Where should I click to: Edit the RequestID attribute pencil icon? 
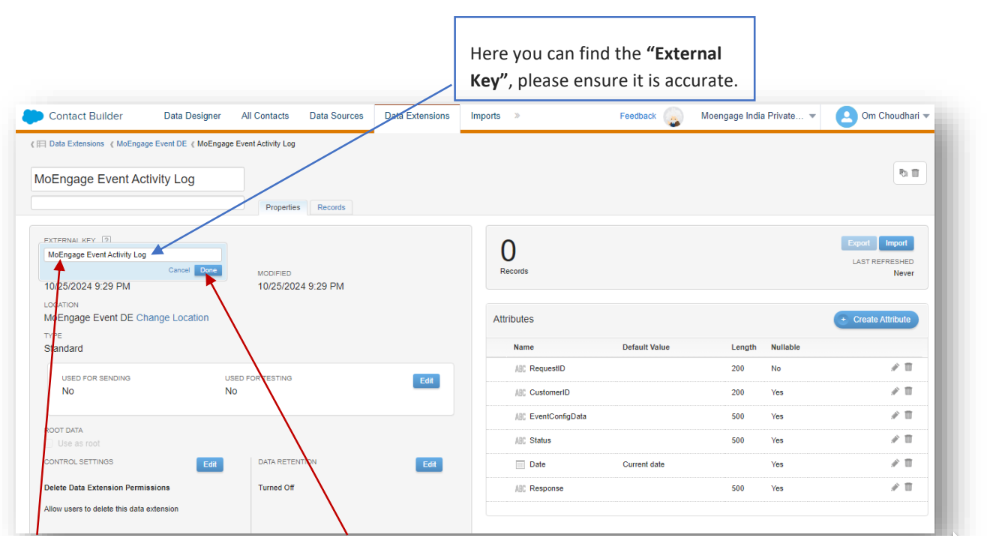895,368
